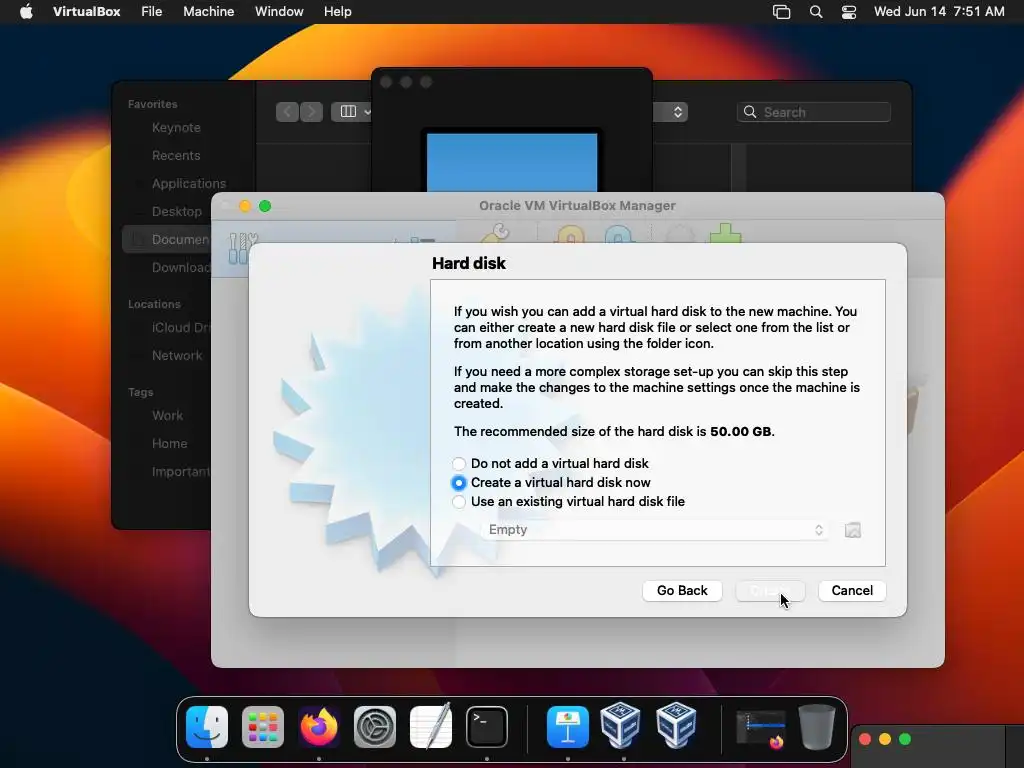
Task: Select the Work tag in Finder sidebar
Action: (167, 415)
